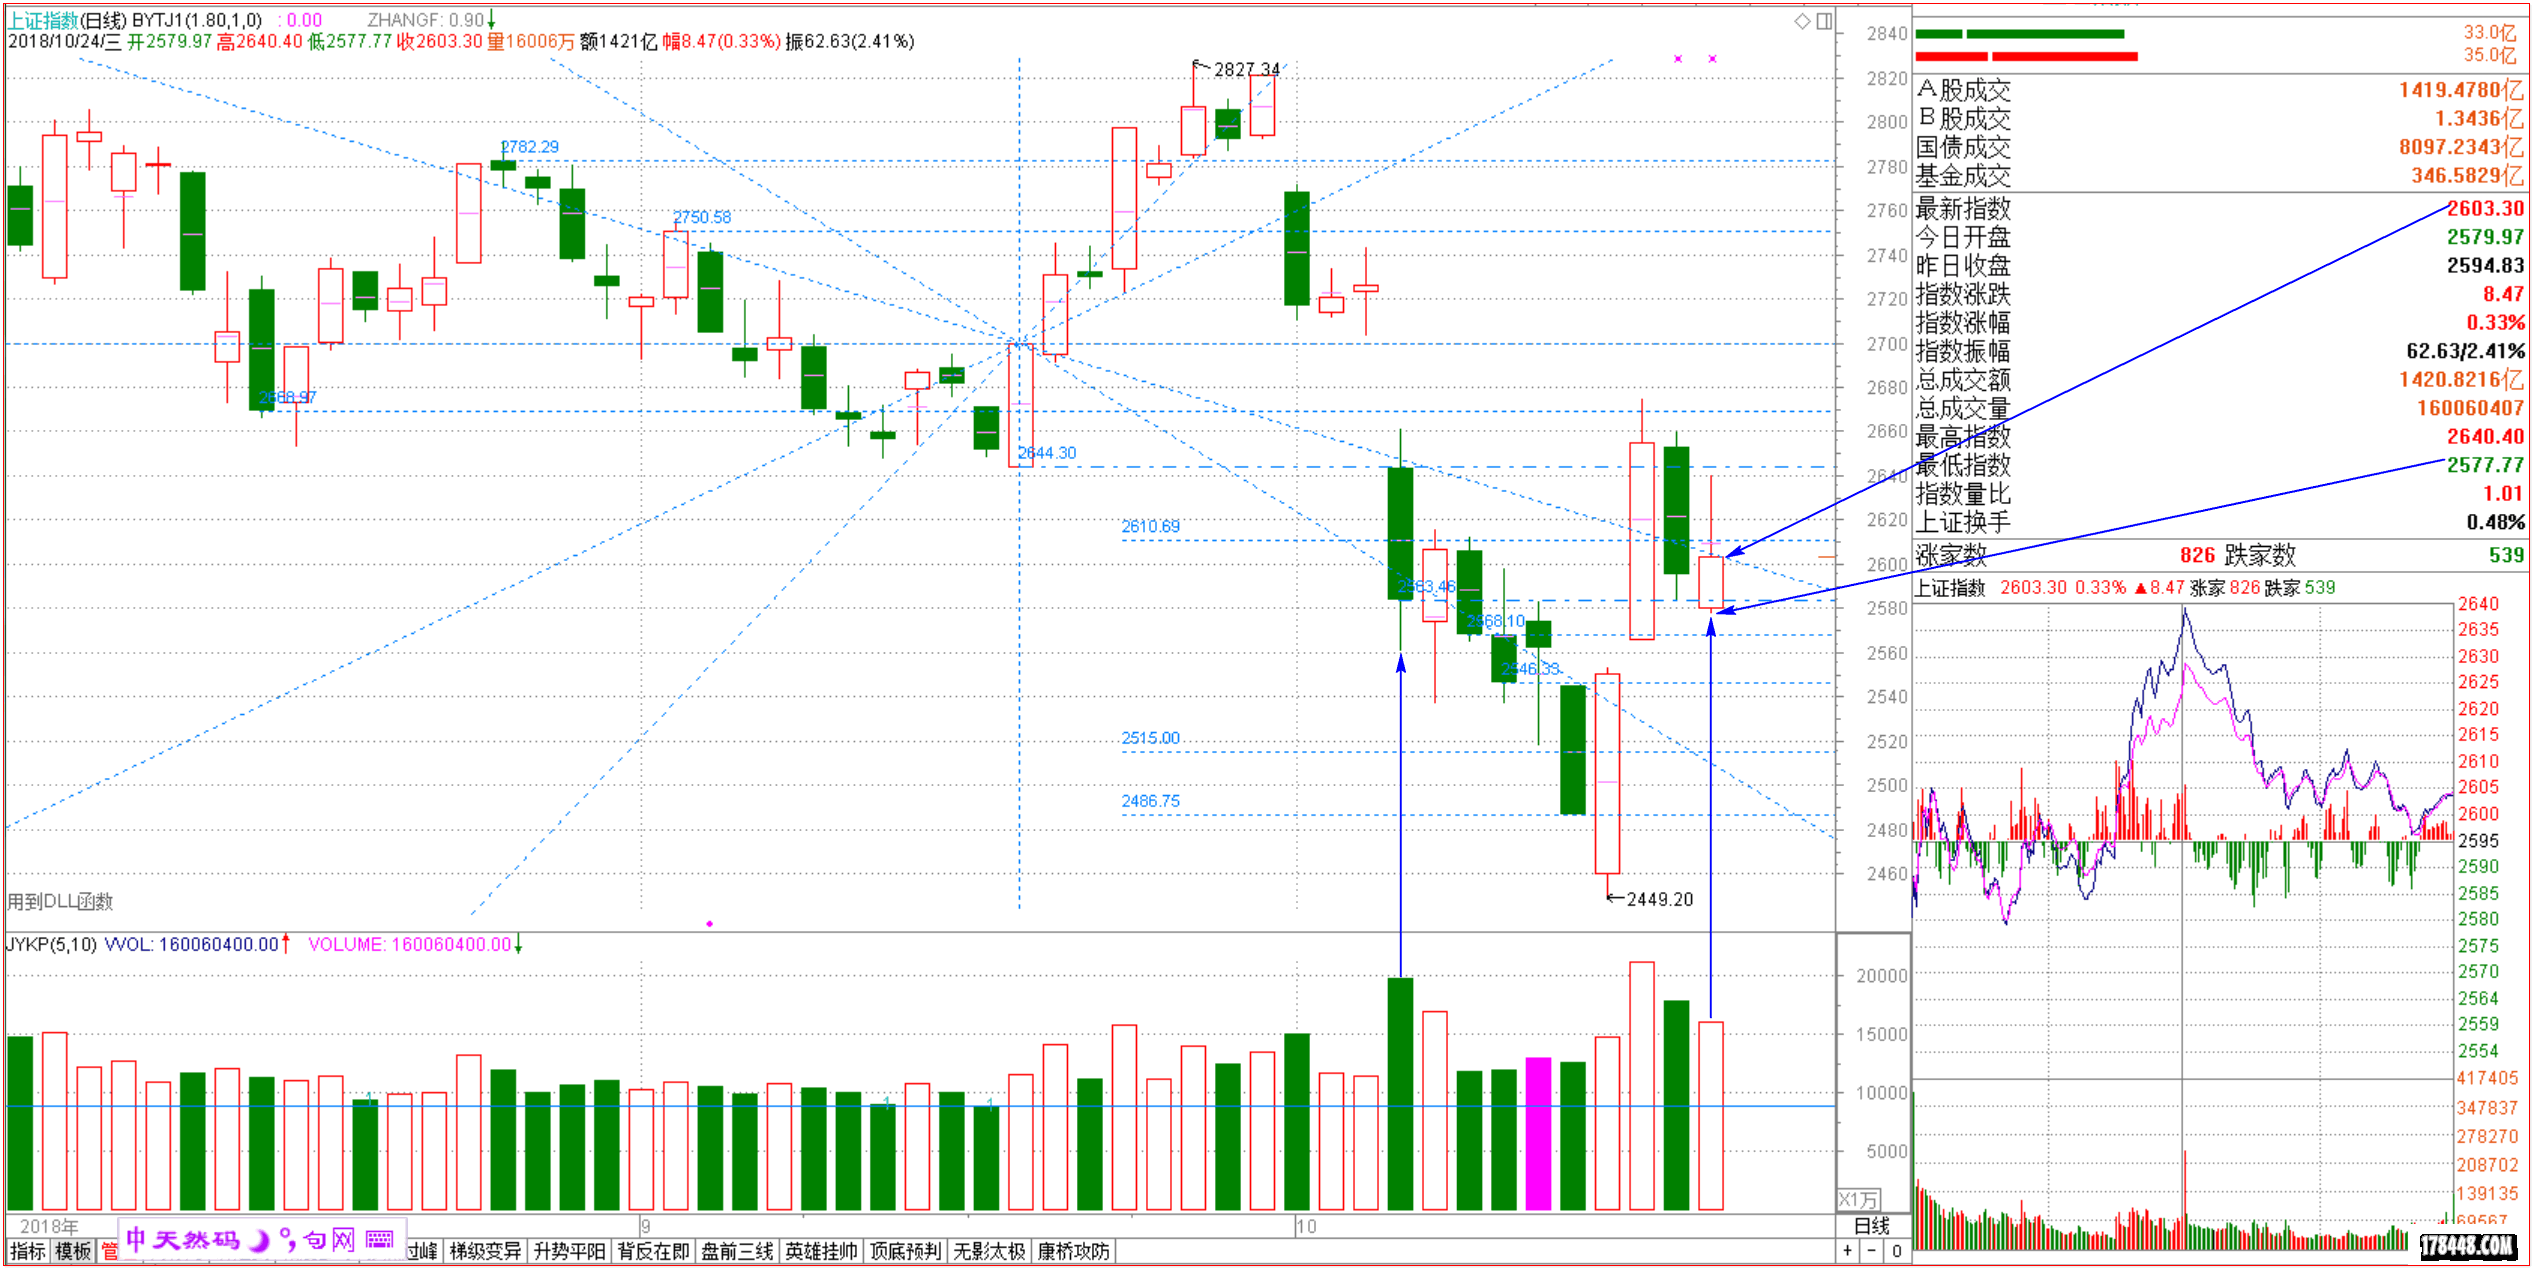Viewport: 2534px width, 1270px height.
Task: Click the 句 sentence mode in IME bar
Action: pyautogui.click(x=315, y=1240)
